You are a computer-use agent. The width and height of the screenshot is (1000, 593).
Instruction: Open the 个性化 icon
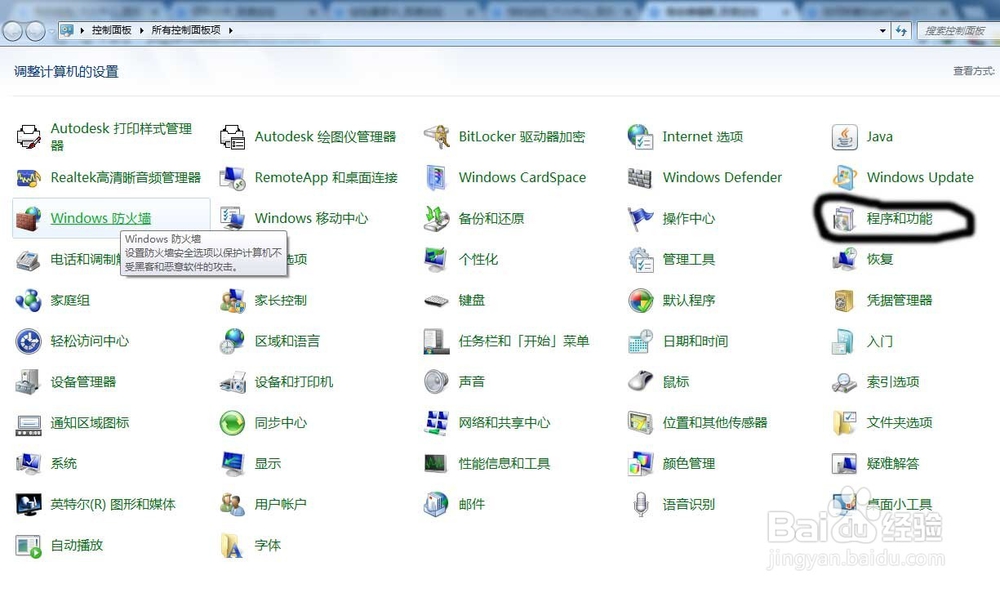click(x=436, y=259)
